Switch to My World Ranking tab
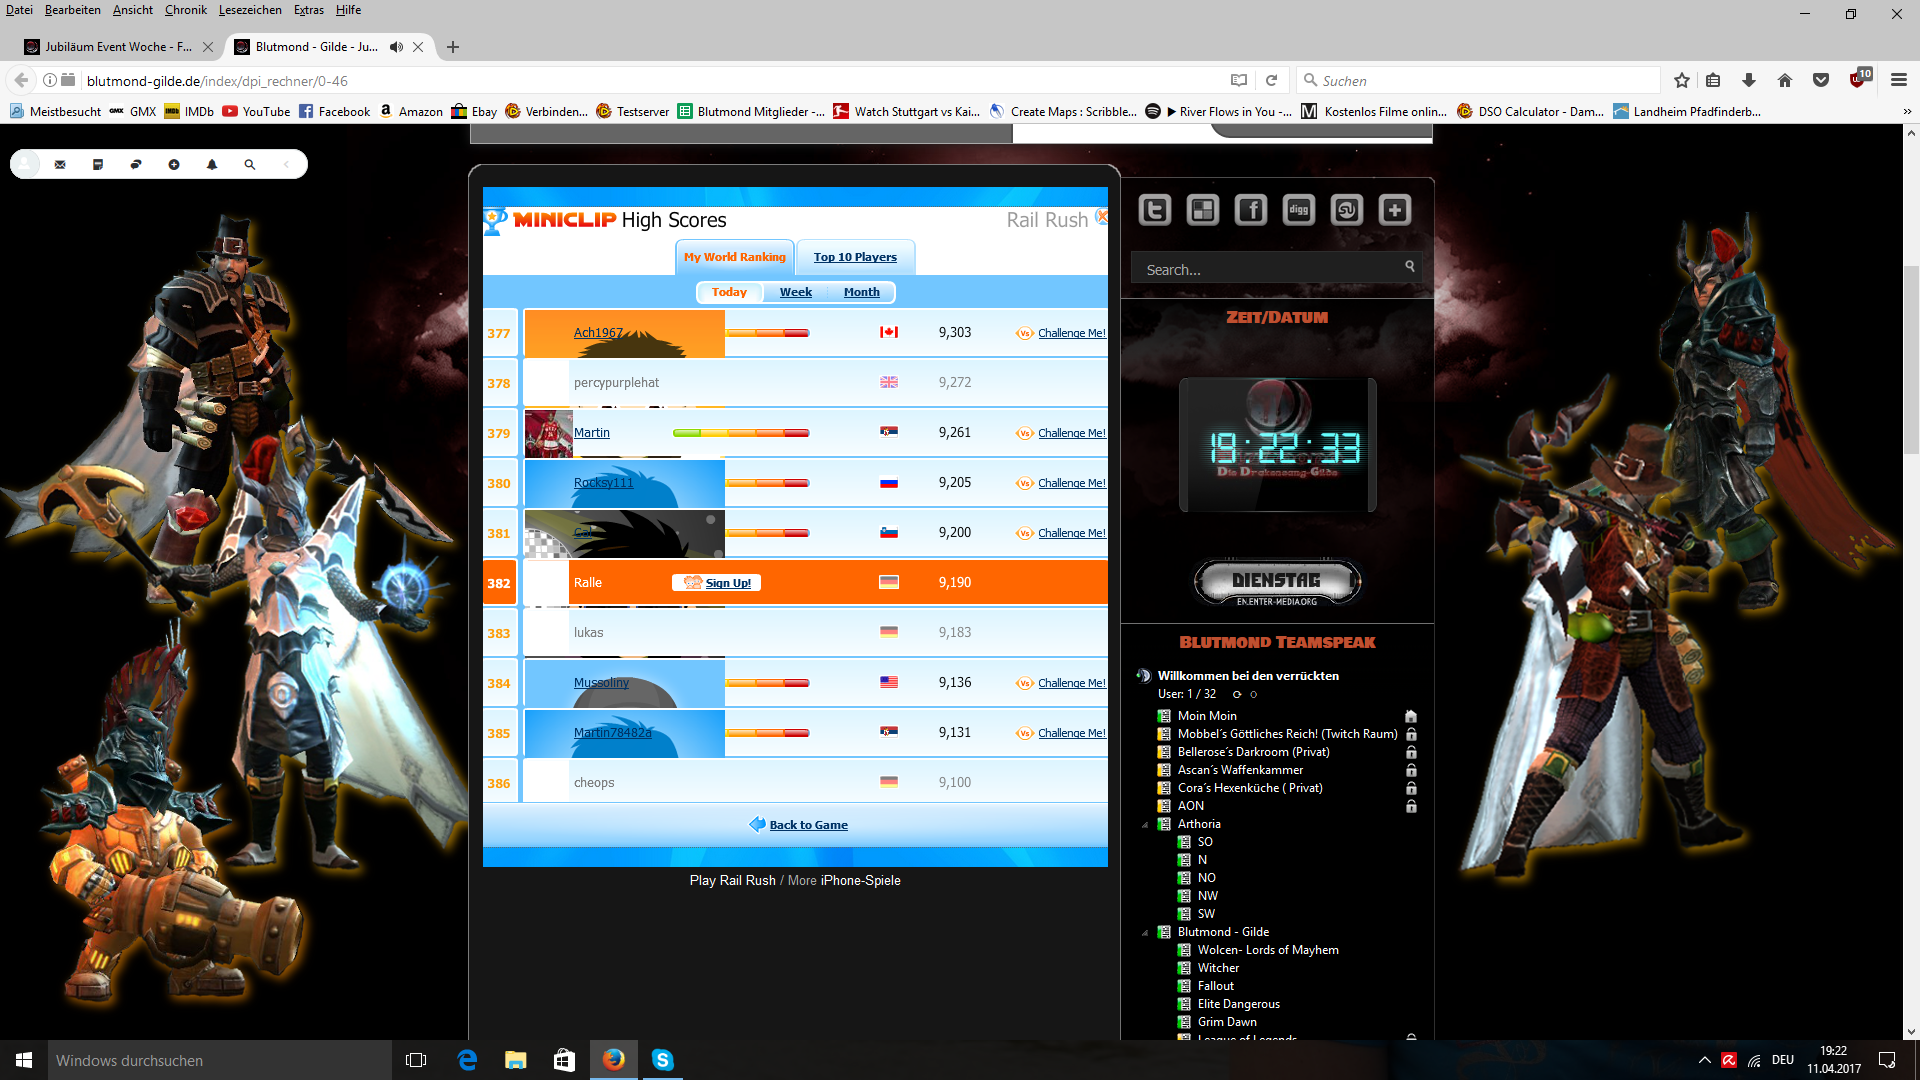 click(735, 257)
